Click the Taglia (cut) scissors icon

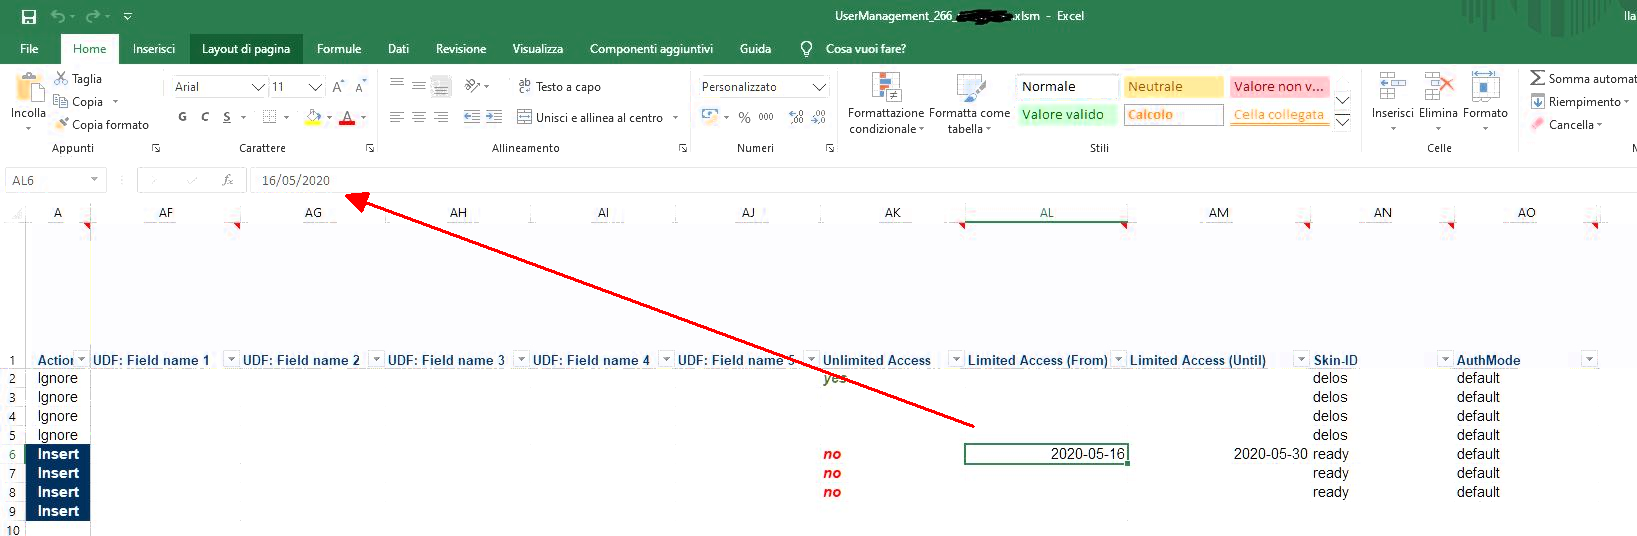[62, 78]
